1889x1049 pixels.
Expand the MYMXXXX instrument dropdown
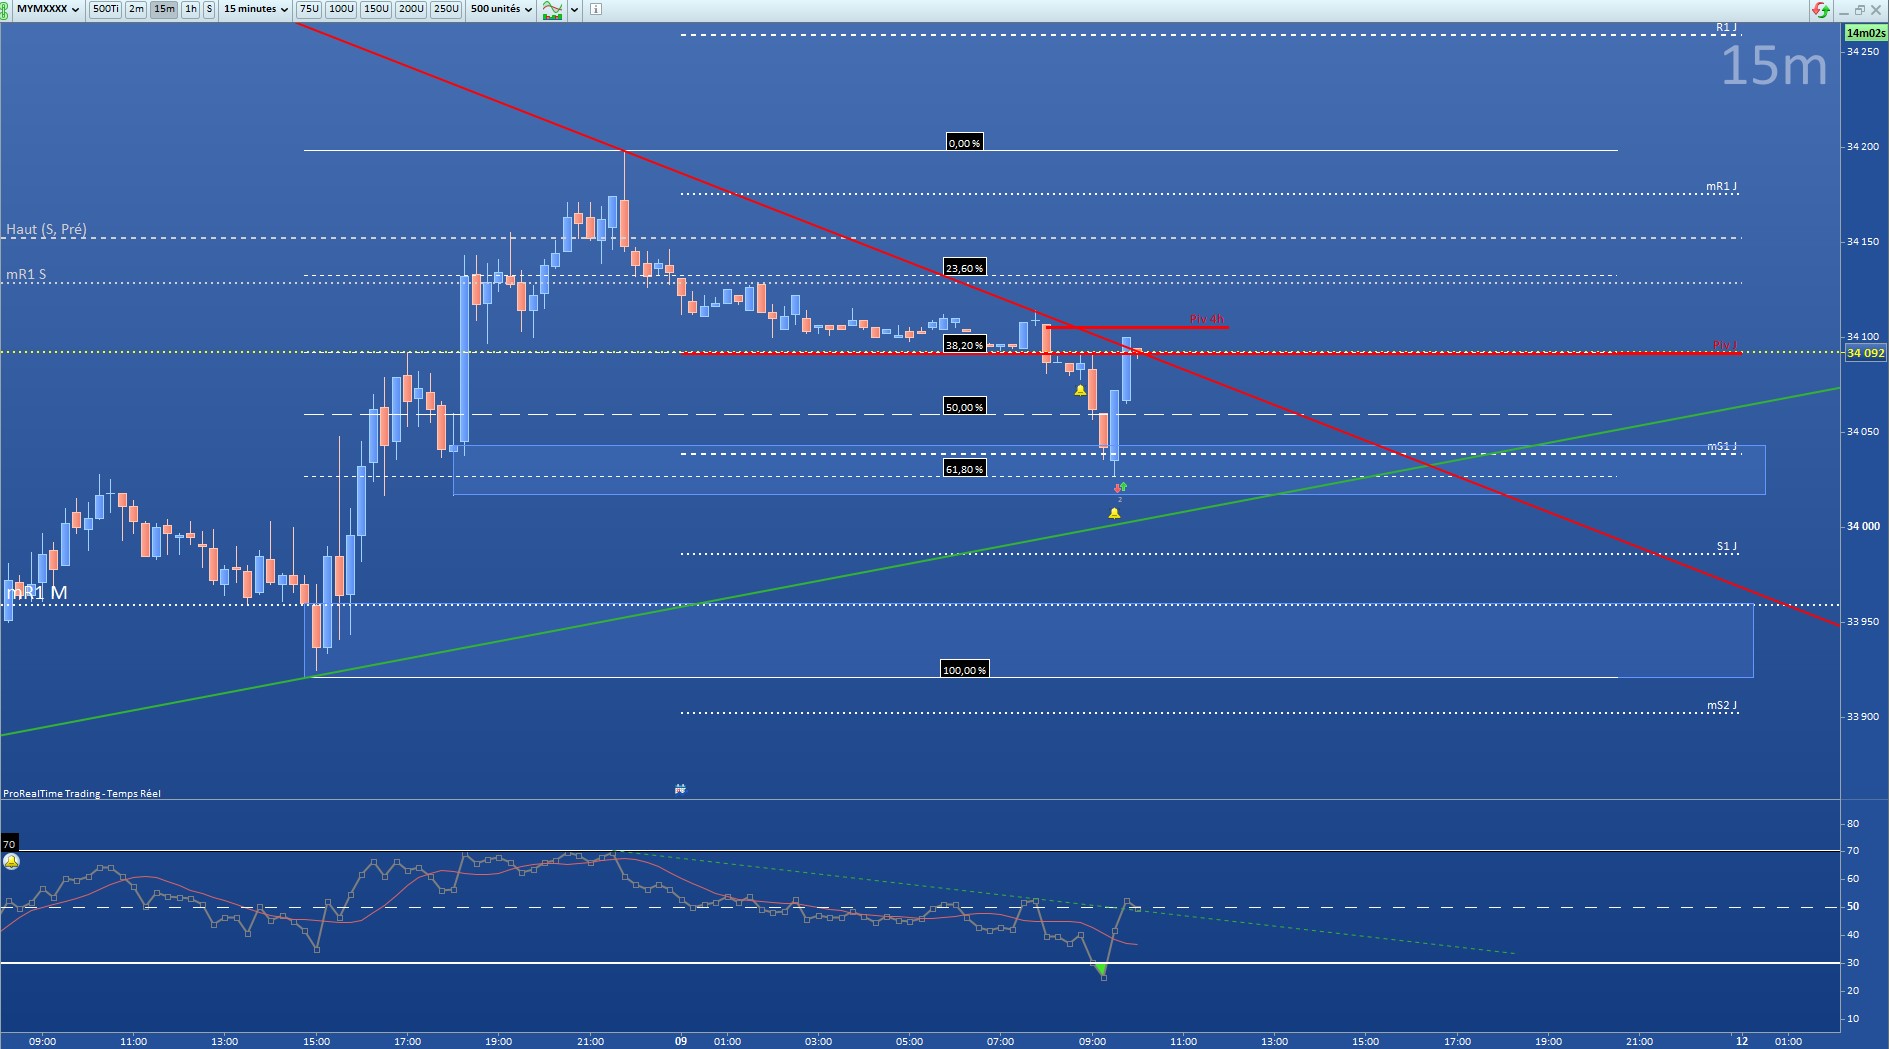coord(47,9)
